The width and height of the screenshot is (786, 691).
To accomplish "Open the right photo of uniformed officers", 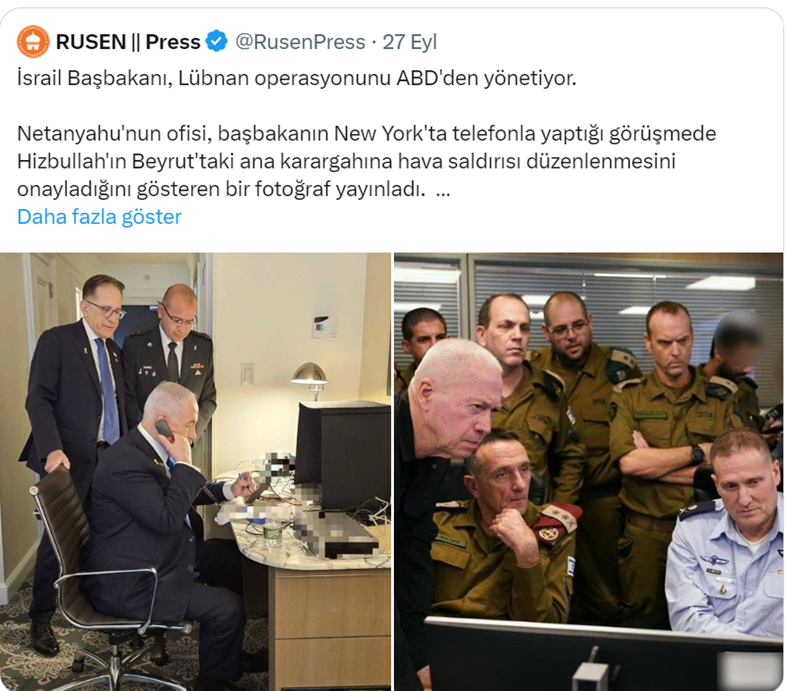I will 589,471.
